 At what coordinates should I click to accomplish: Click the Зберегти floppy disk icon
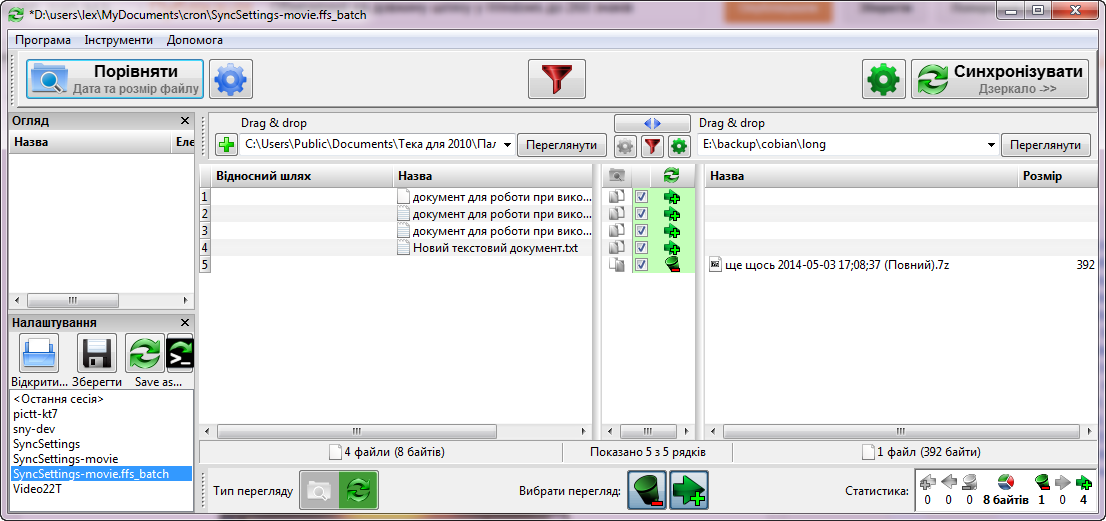click(x=97, y=354)
